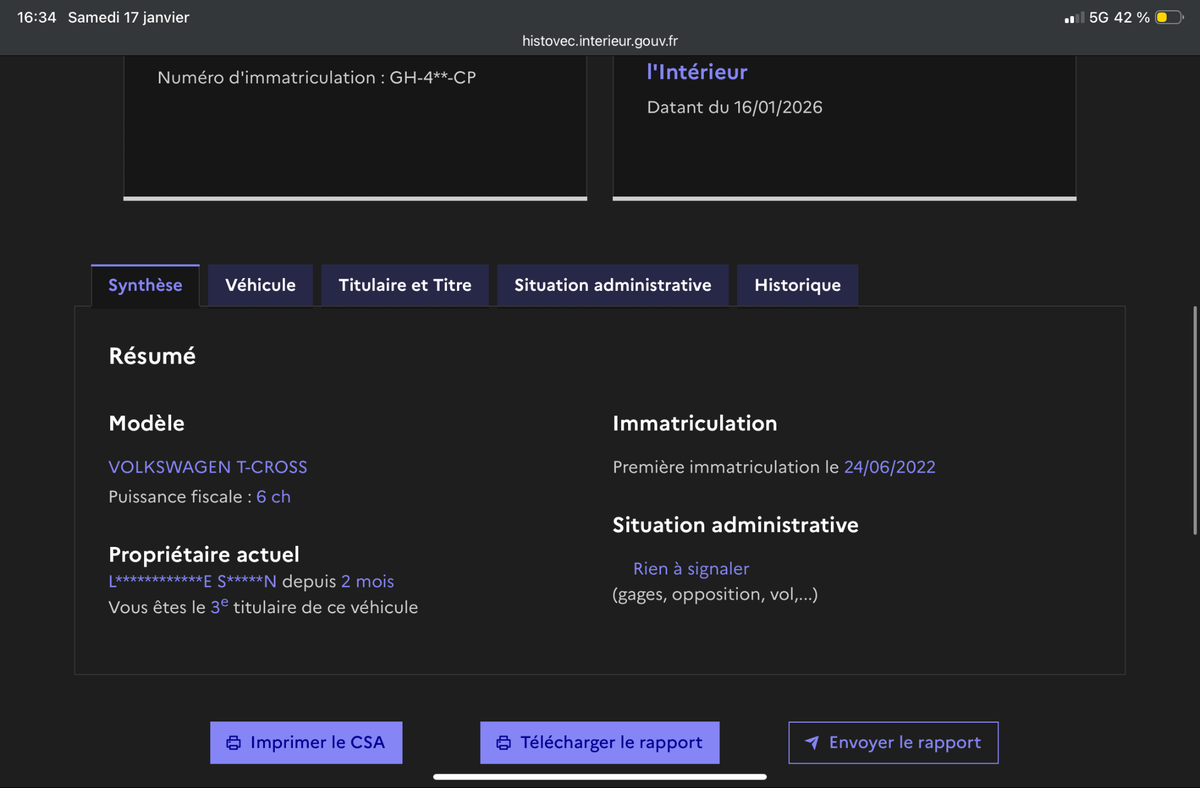Click the masked current owner name
The image size is (1200, 788).
[x=192, y=582]
